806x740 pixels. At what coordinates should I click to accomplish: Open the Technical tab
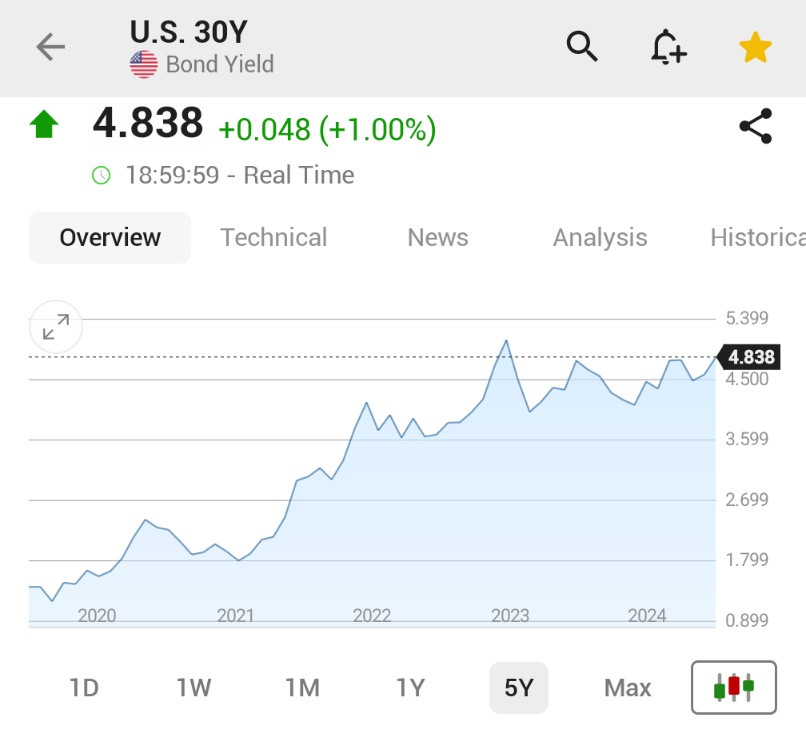pos(273,237)
